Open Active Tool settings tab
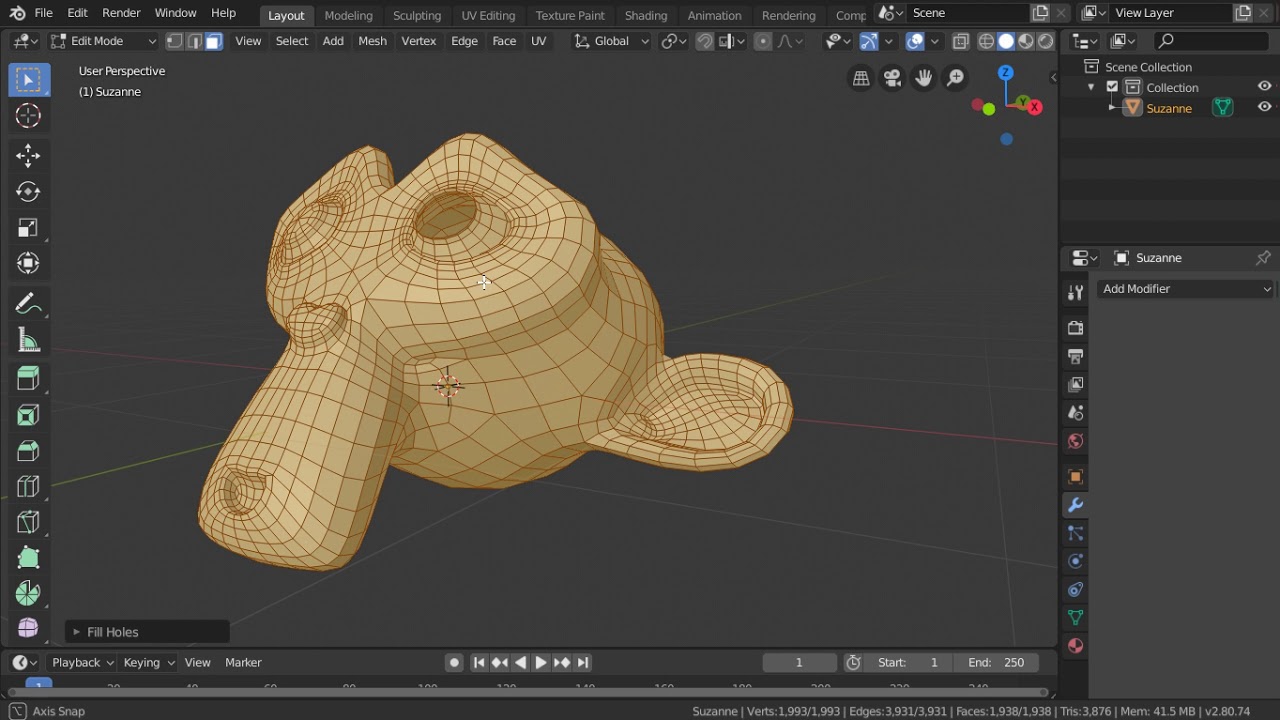The width and height of the screenshot is (1280, 720). (1076, 293)
